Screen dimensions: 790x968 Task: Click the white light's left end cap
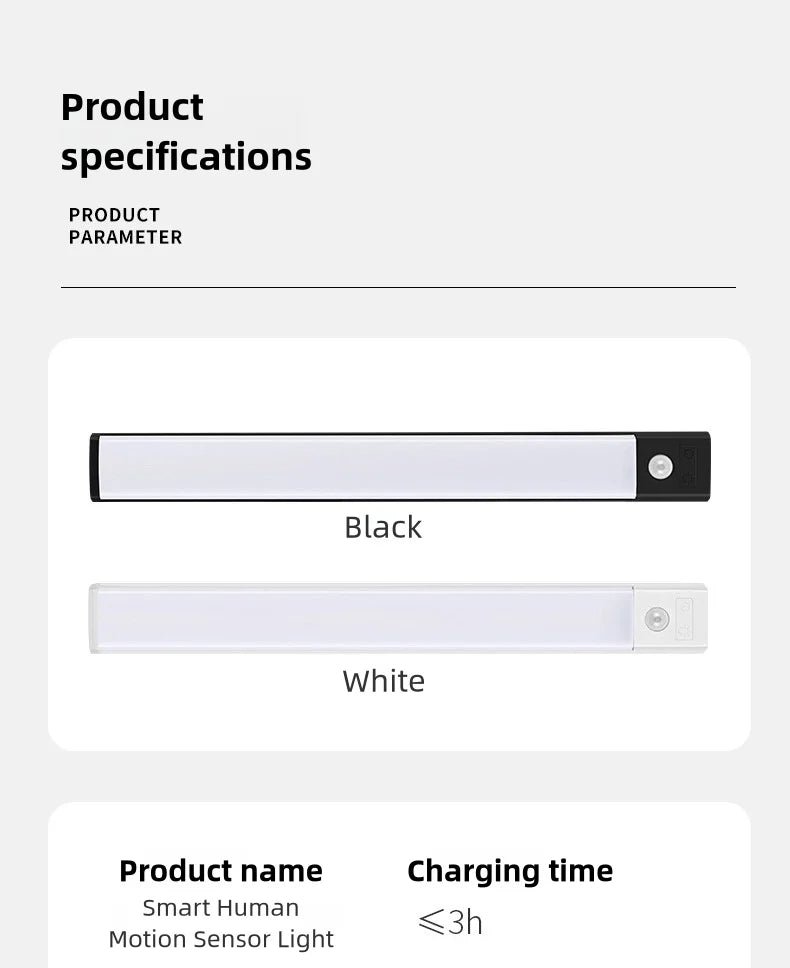tap(93, 618)
